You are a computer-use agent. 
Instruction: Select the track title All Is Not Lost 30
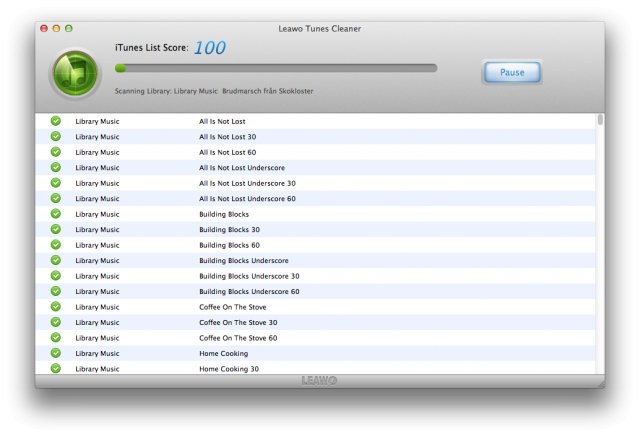pyautogui.click(x=227, y=137)
